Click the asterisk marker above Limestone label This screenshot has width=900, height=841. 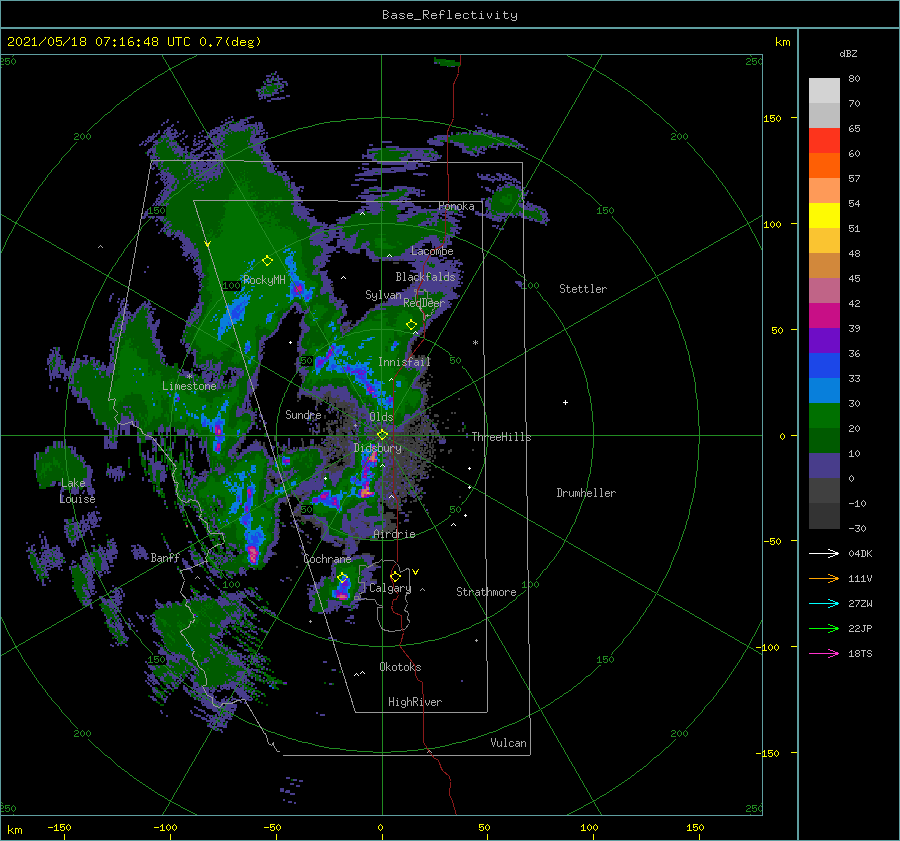pos(189,377)
